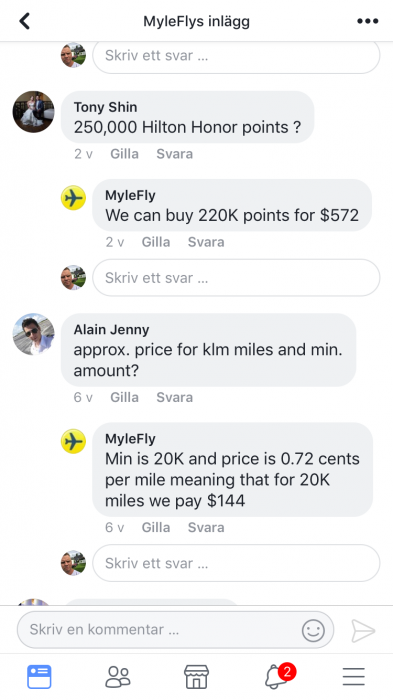Open the Friends tab icon
The image size is (393, 700).
pyautogui.click(x=118, y=677)
